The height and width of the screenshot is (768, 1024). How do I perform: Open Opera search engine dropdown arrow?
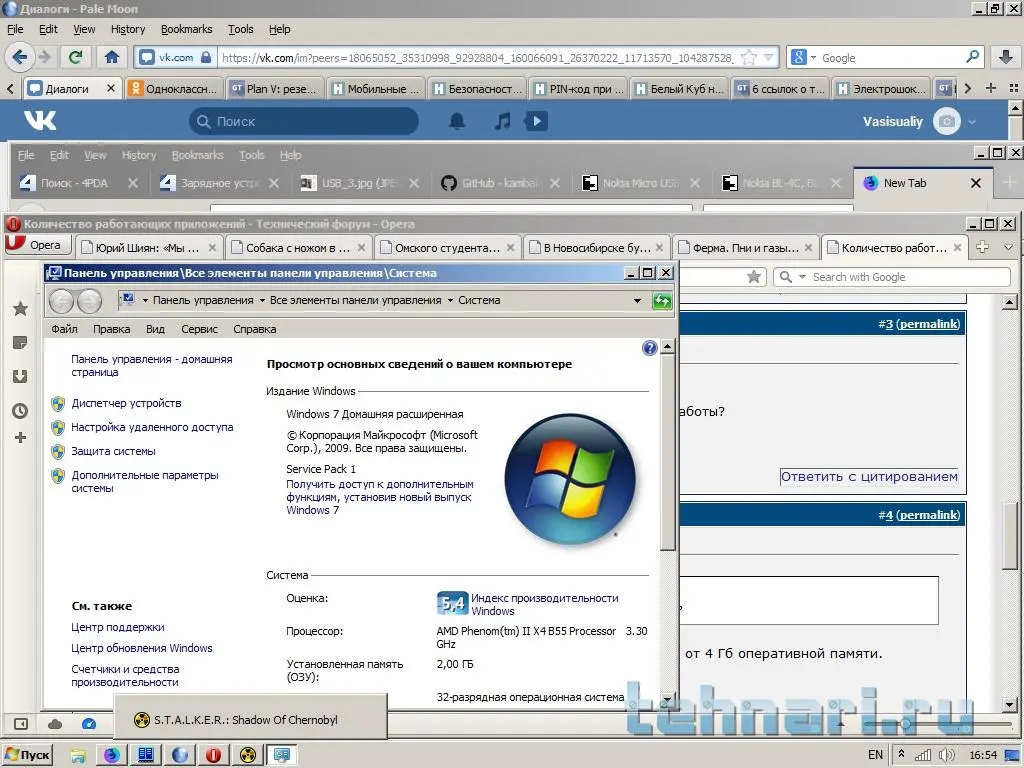802,277
